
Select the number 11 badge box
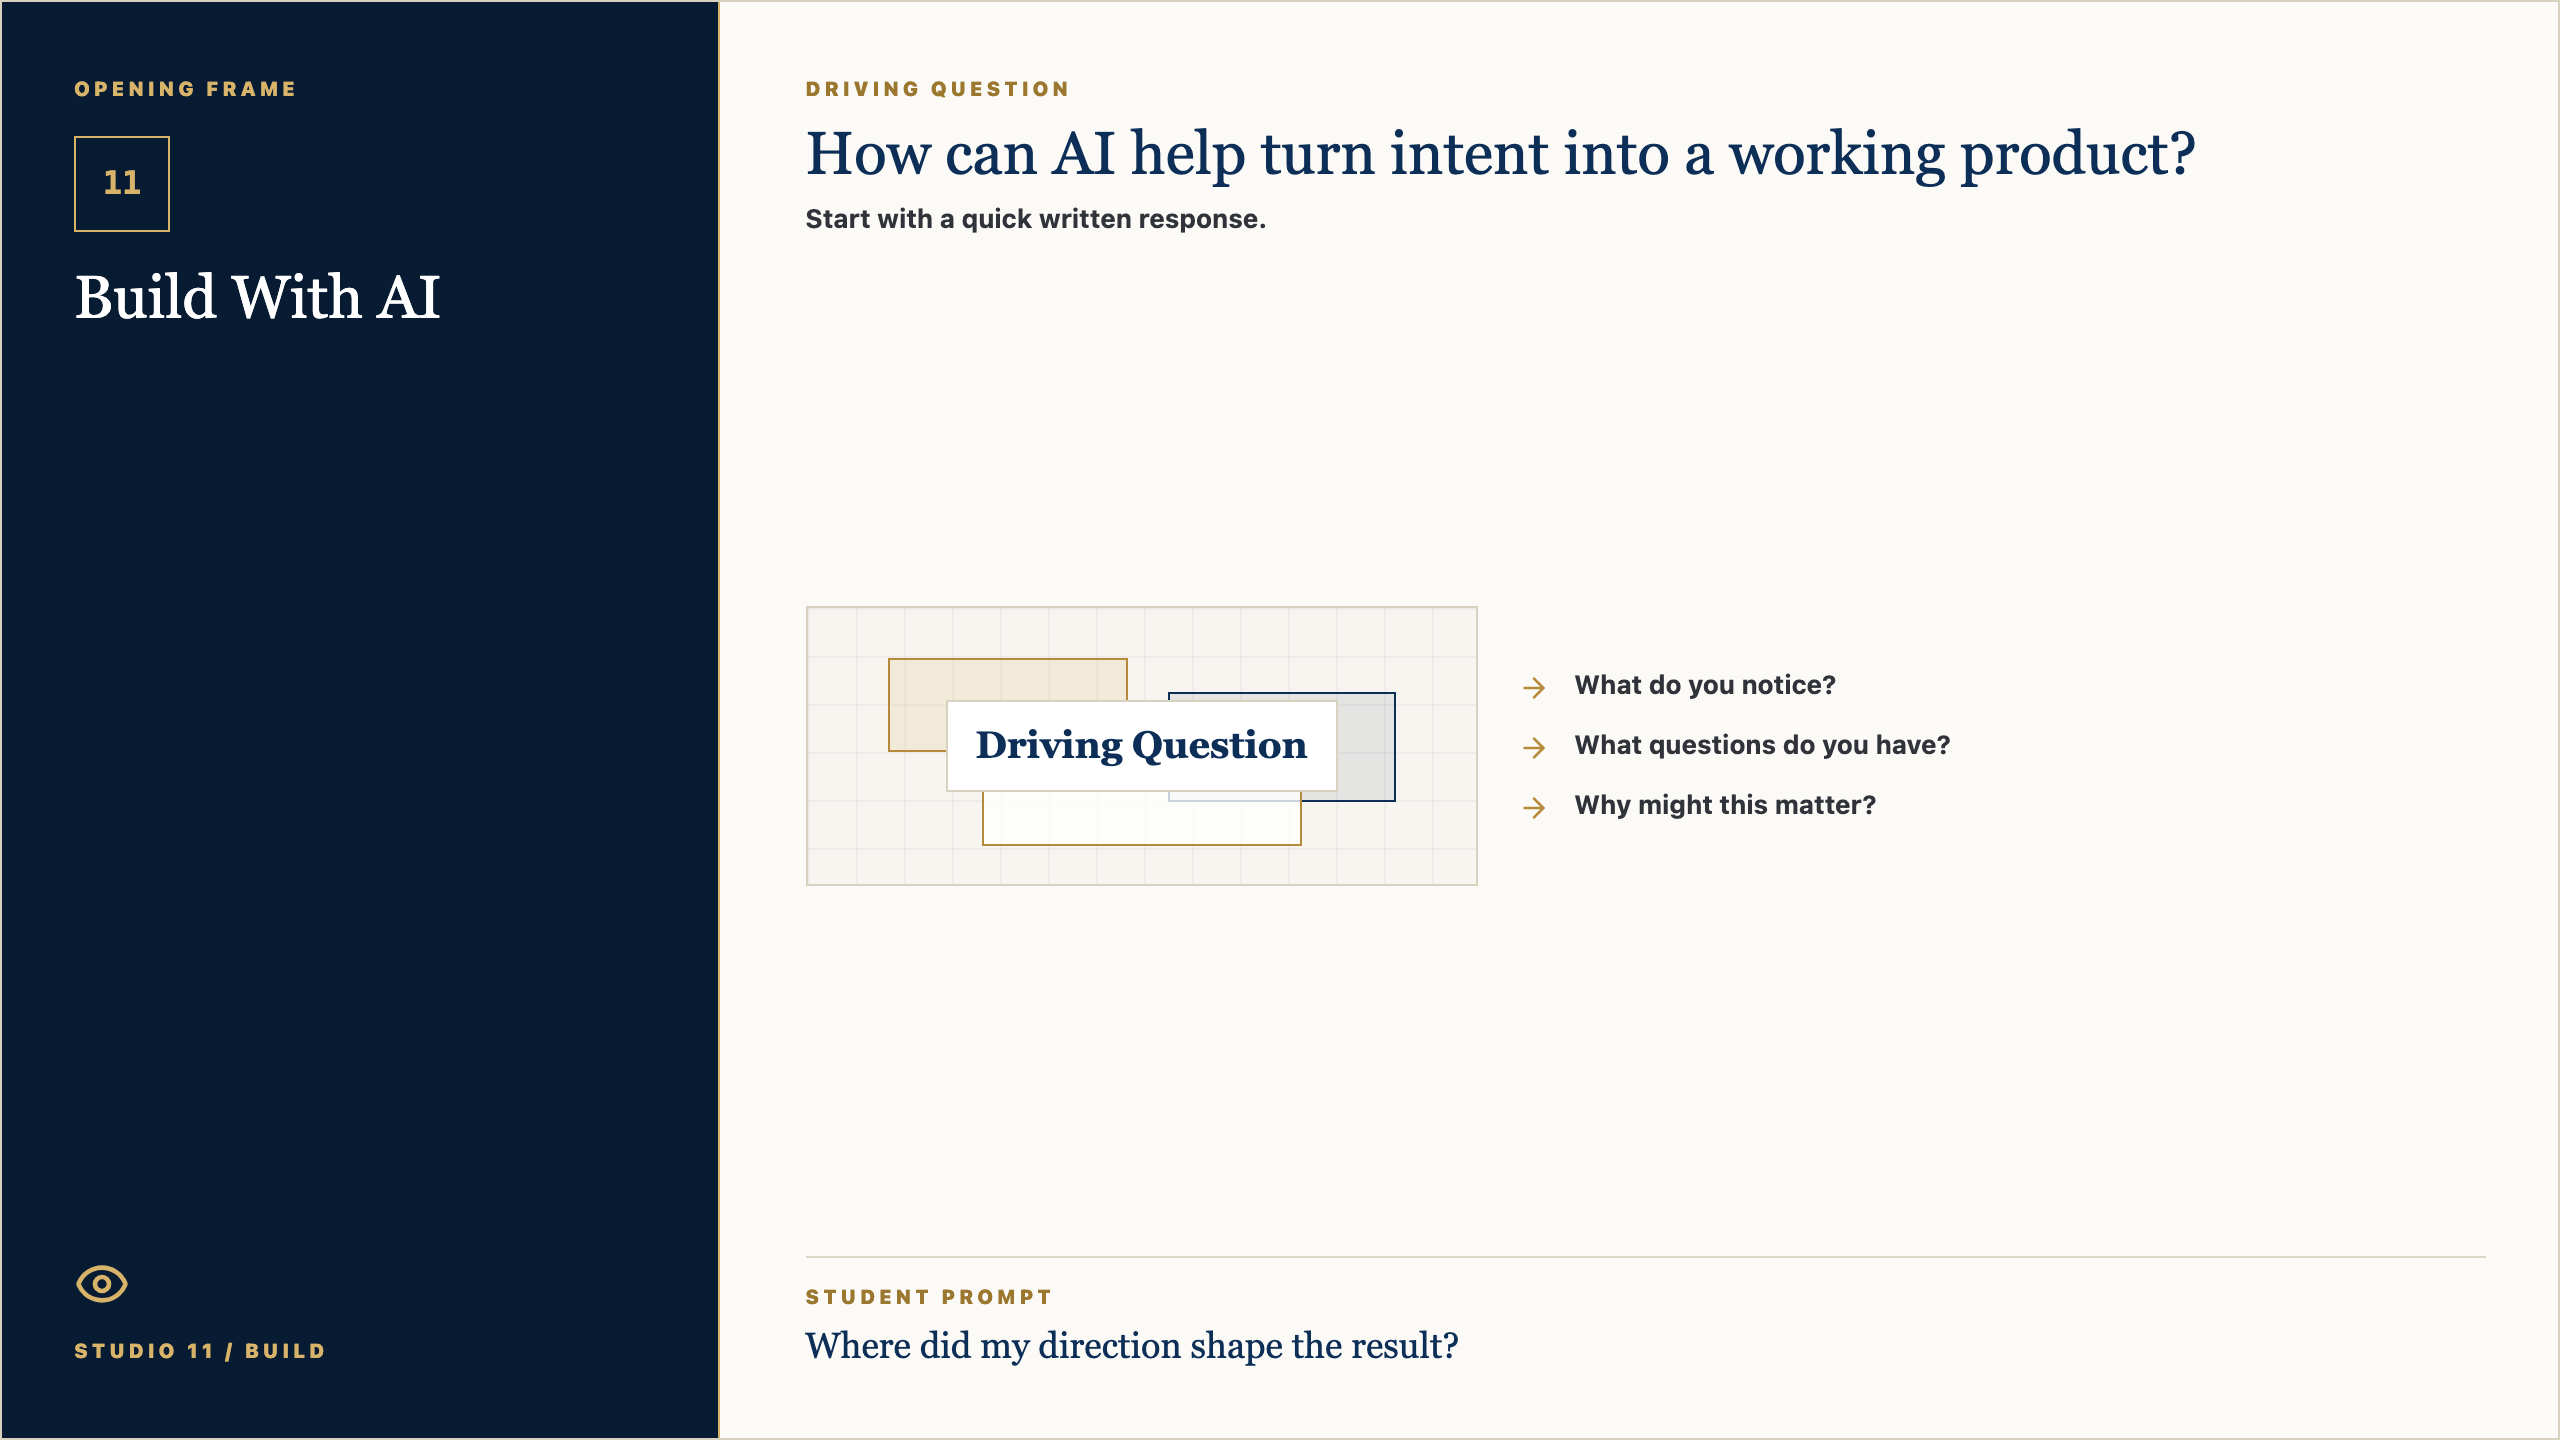122,184
